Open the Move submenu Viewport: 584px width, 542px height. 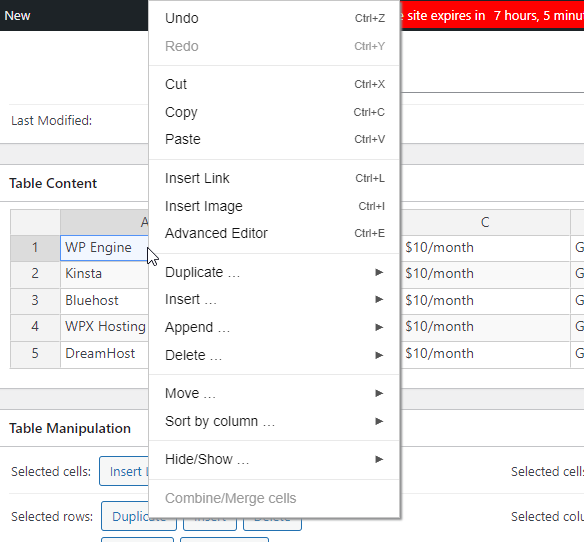point(274,393)
